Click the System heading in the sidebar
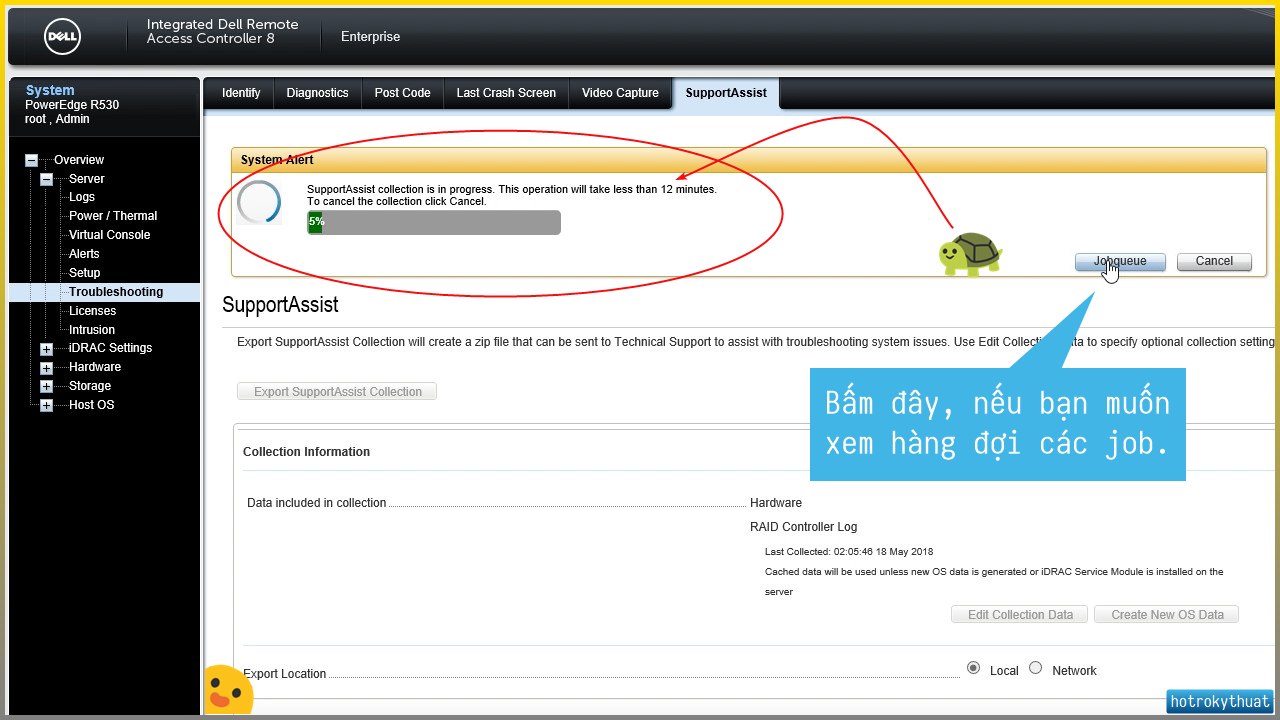This screenshot has width=1280, height=720. [50, 90]
